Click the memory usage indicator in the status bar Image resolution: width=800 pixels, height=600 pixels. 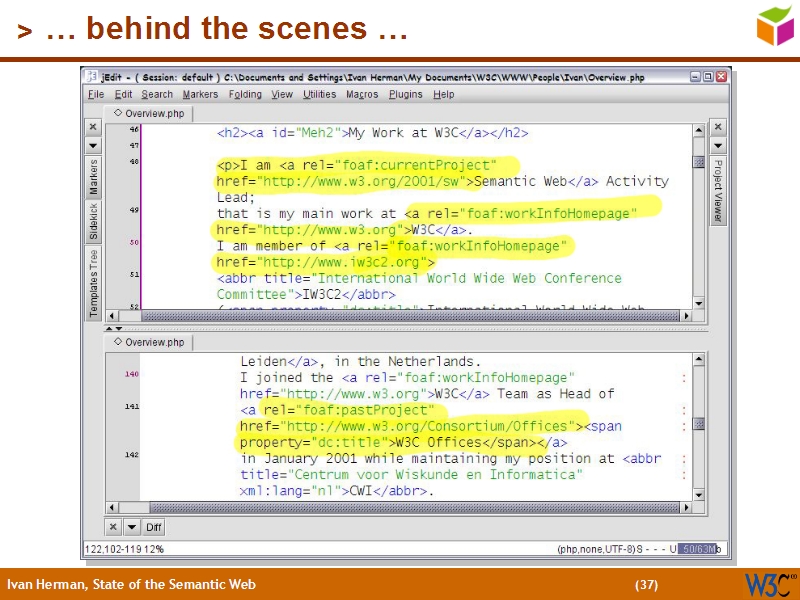click(x=700, y=548)
